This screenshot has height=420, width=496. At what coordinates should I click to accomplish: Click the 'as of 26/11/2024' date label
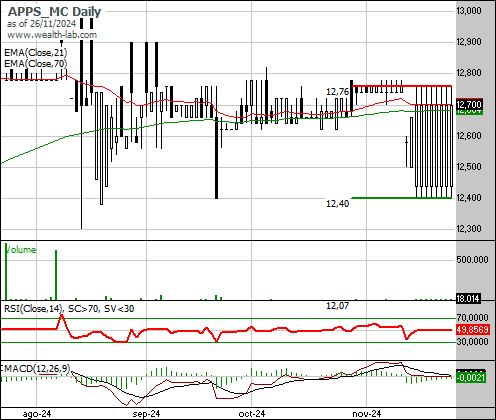pyautogui.click(x=41, y=24)
